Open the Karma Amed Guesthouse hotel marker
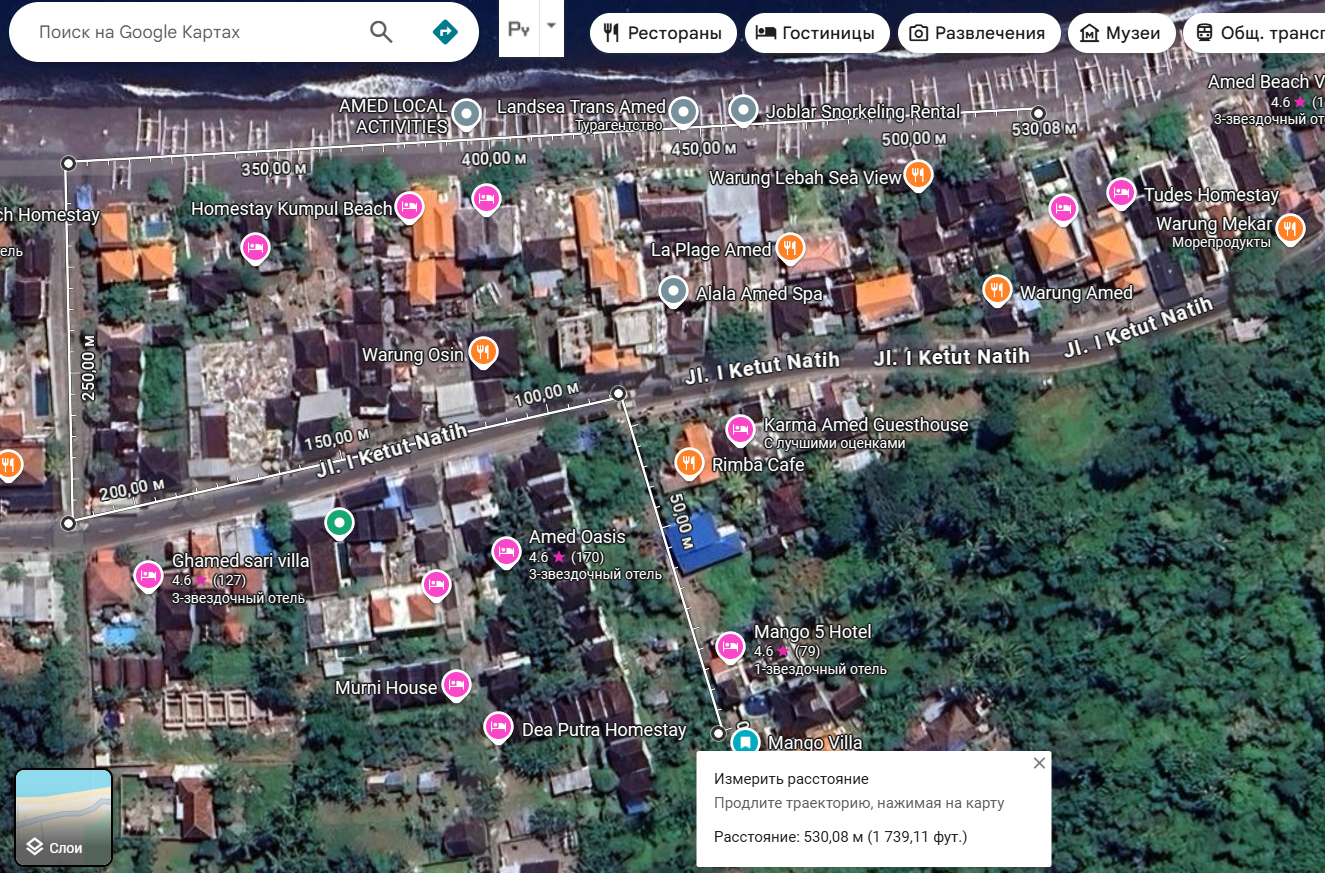 (740, 429)
